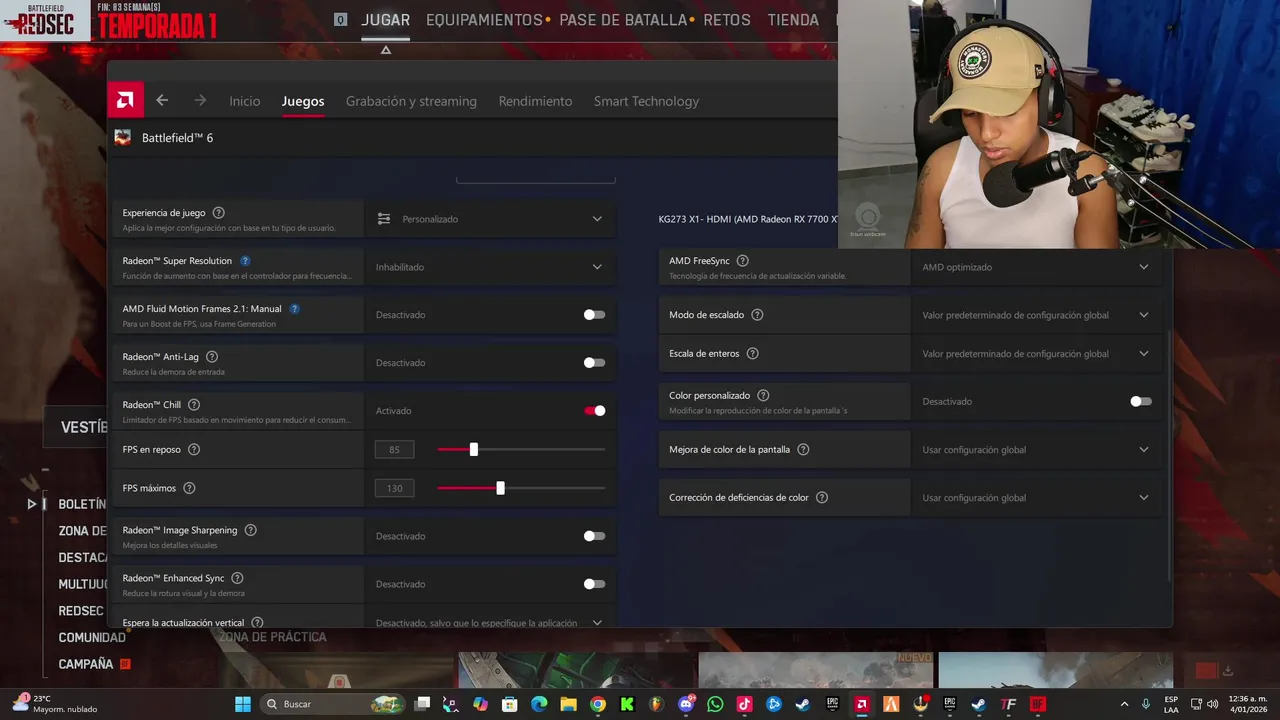The image size is (1280, 720).
Task: Open help for Mejora de color de pantalla
Action: point(803,450)
